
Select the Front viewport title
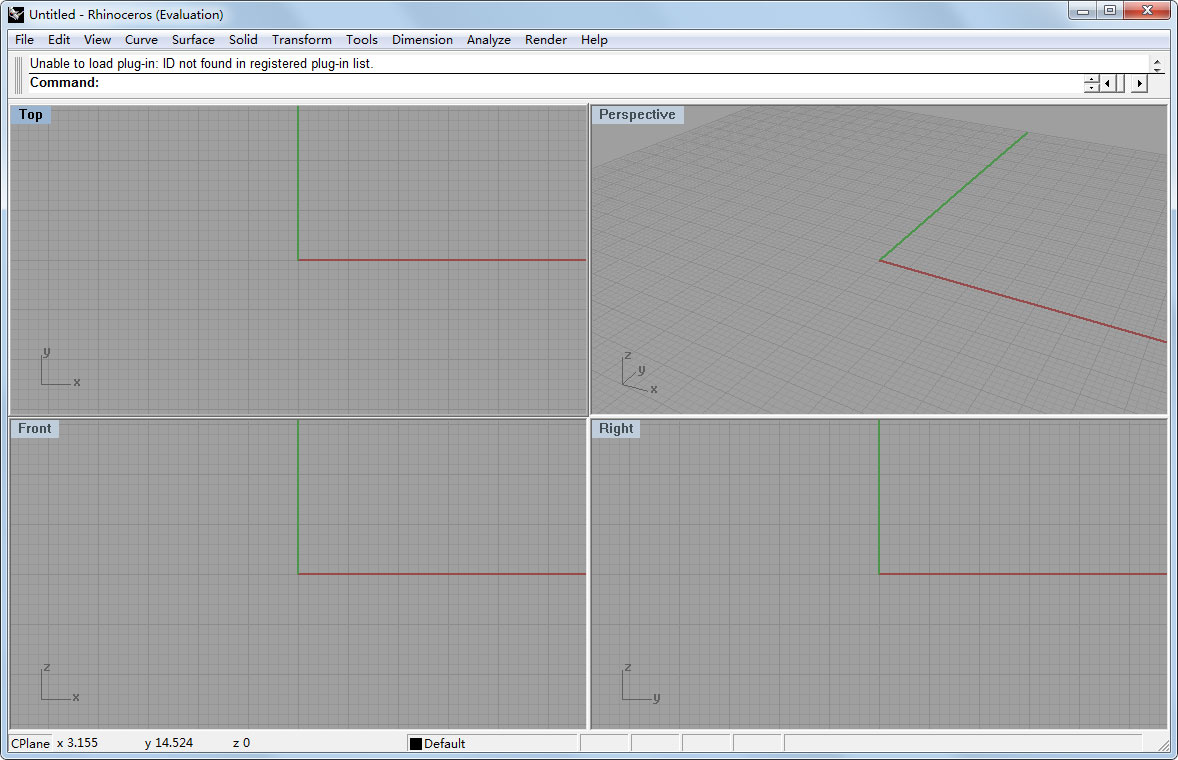coord(35,428)
